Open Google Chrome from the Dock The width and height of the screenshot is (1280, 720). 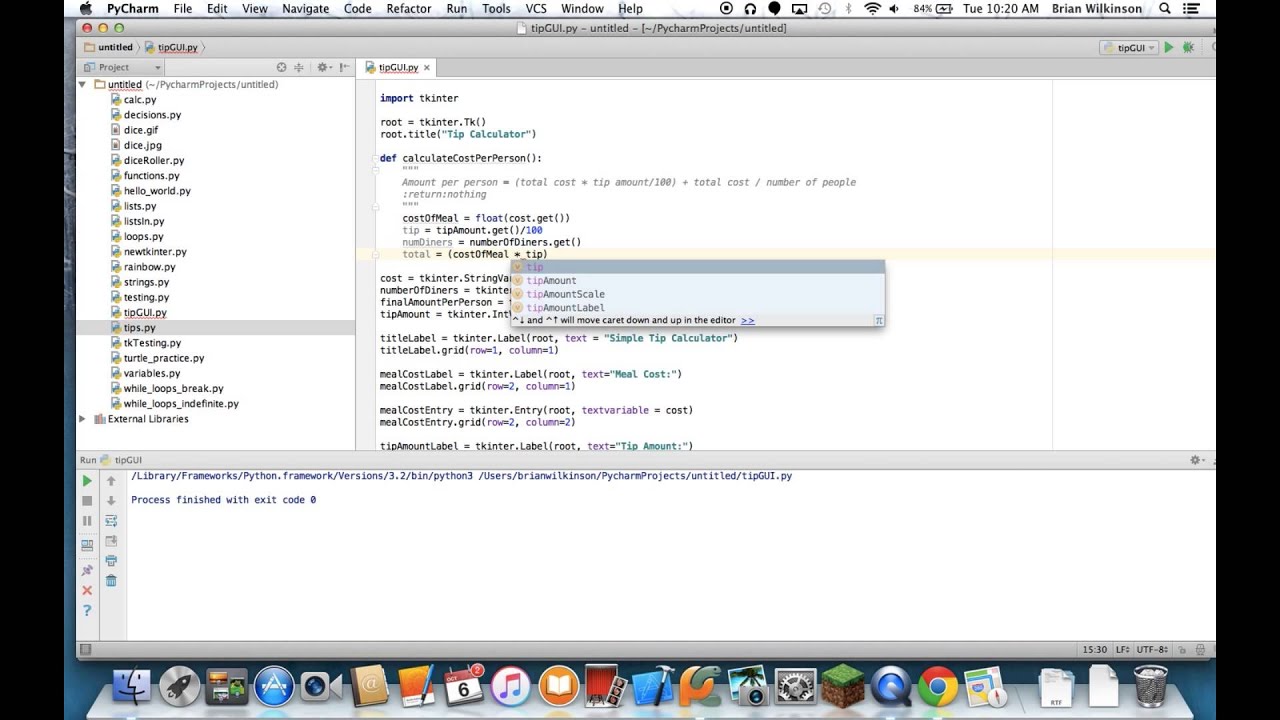pos(937,687)
